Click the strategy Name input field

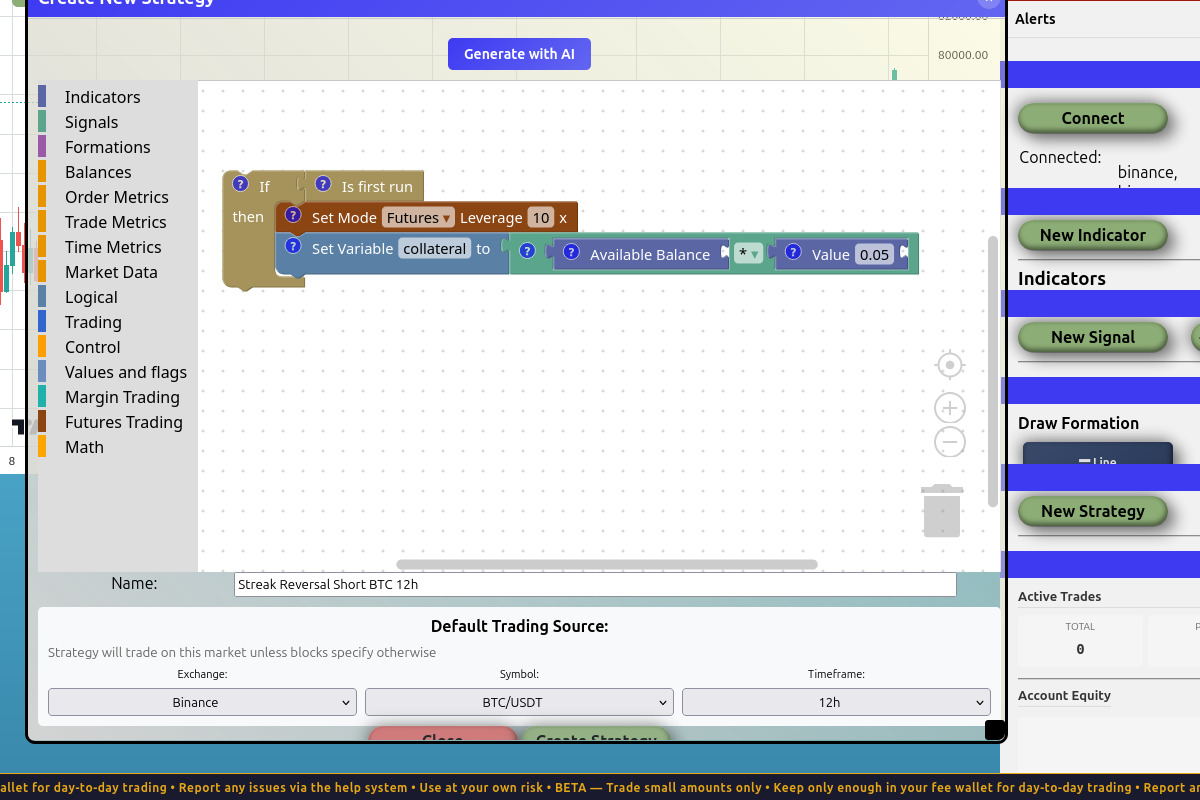pyautogui.click(x=595, y=584)
